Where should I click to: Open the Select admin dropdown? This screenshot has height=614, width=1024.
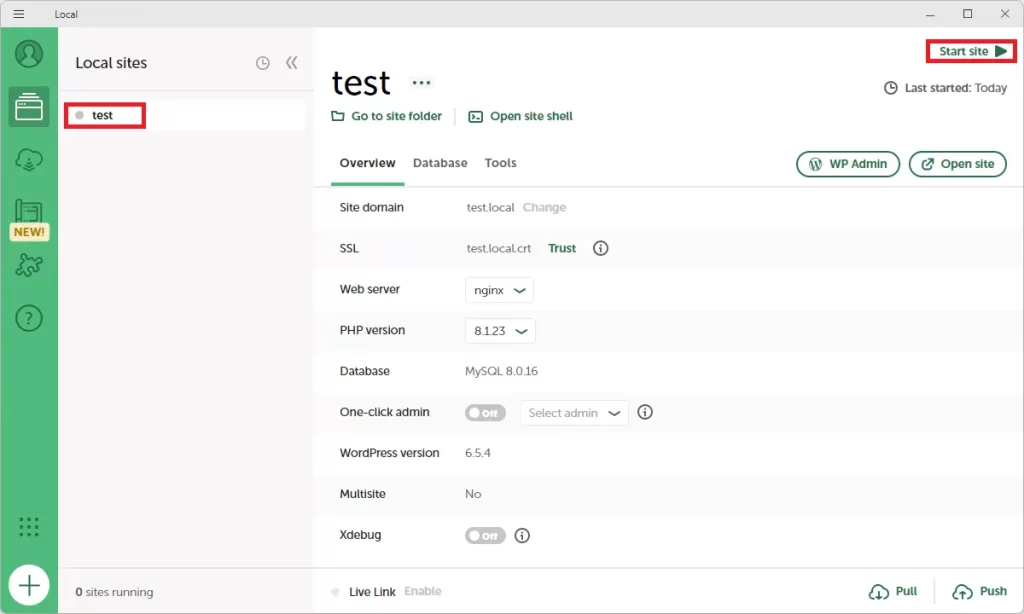coord(574,413)
